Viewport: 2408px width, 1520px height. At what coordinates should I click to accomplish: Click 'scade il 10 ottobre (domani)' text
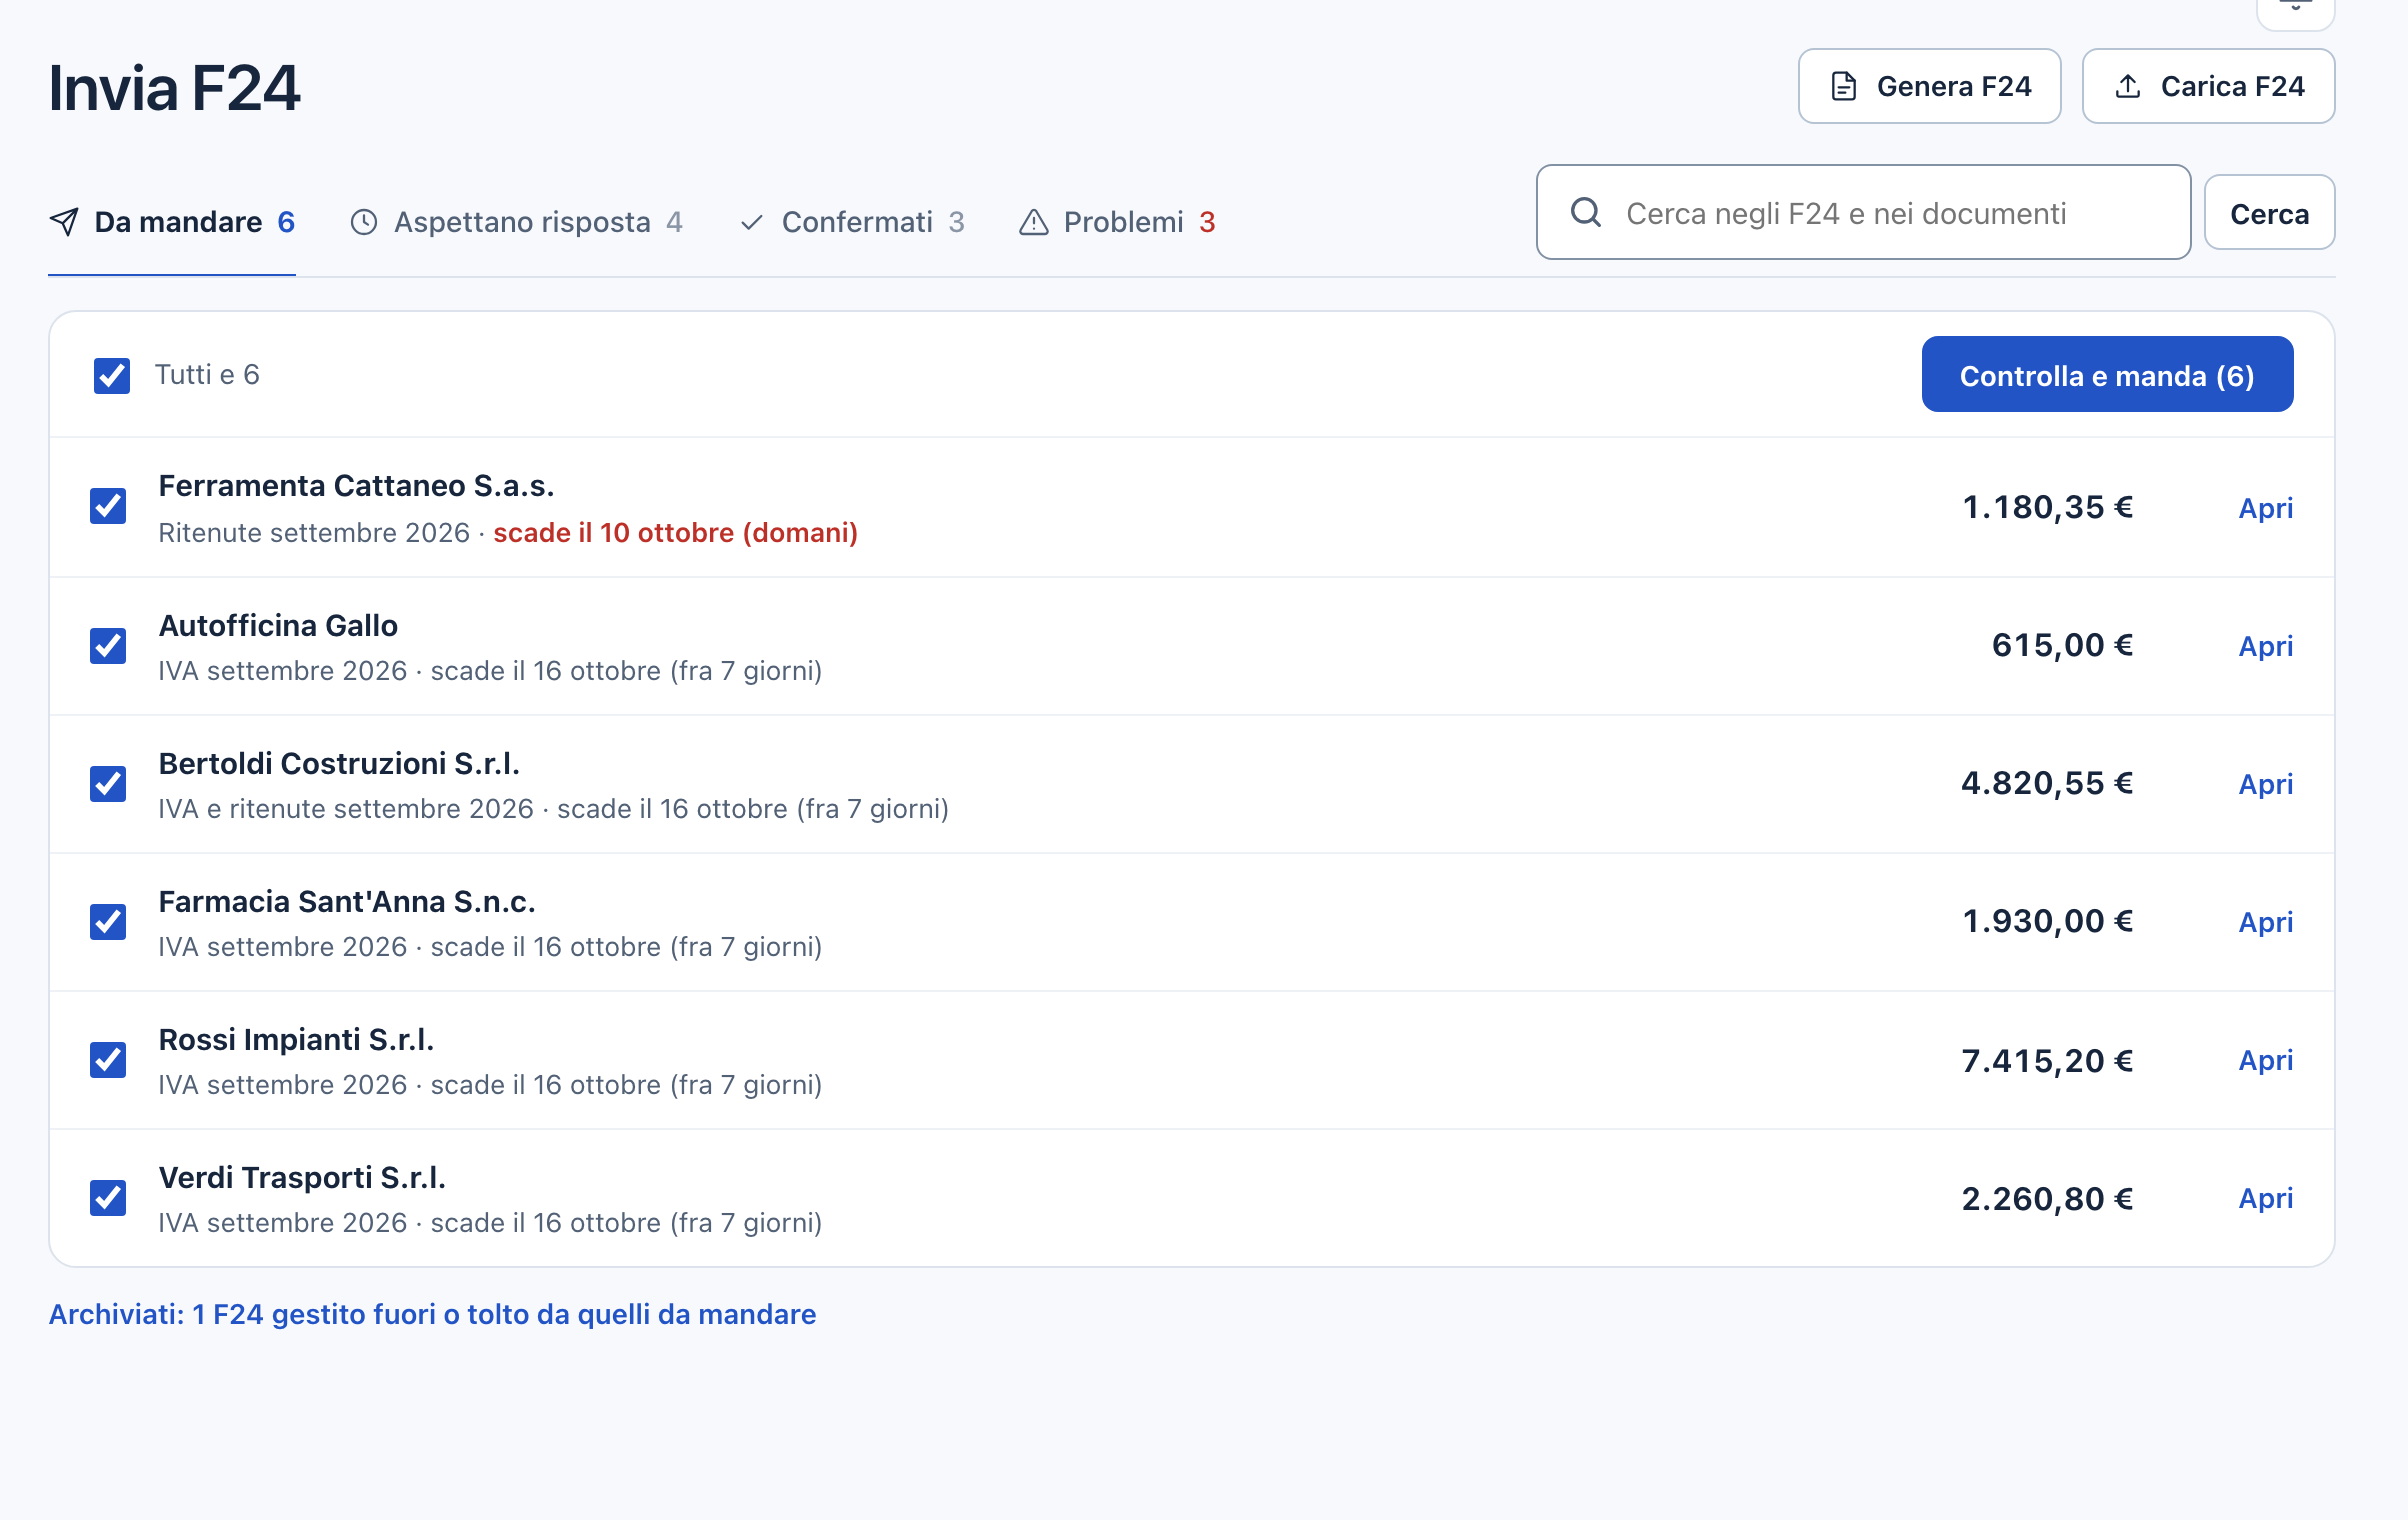click(675, 533)
